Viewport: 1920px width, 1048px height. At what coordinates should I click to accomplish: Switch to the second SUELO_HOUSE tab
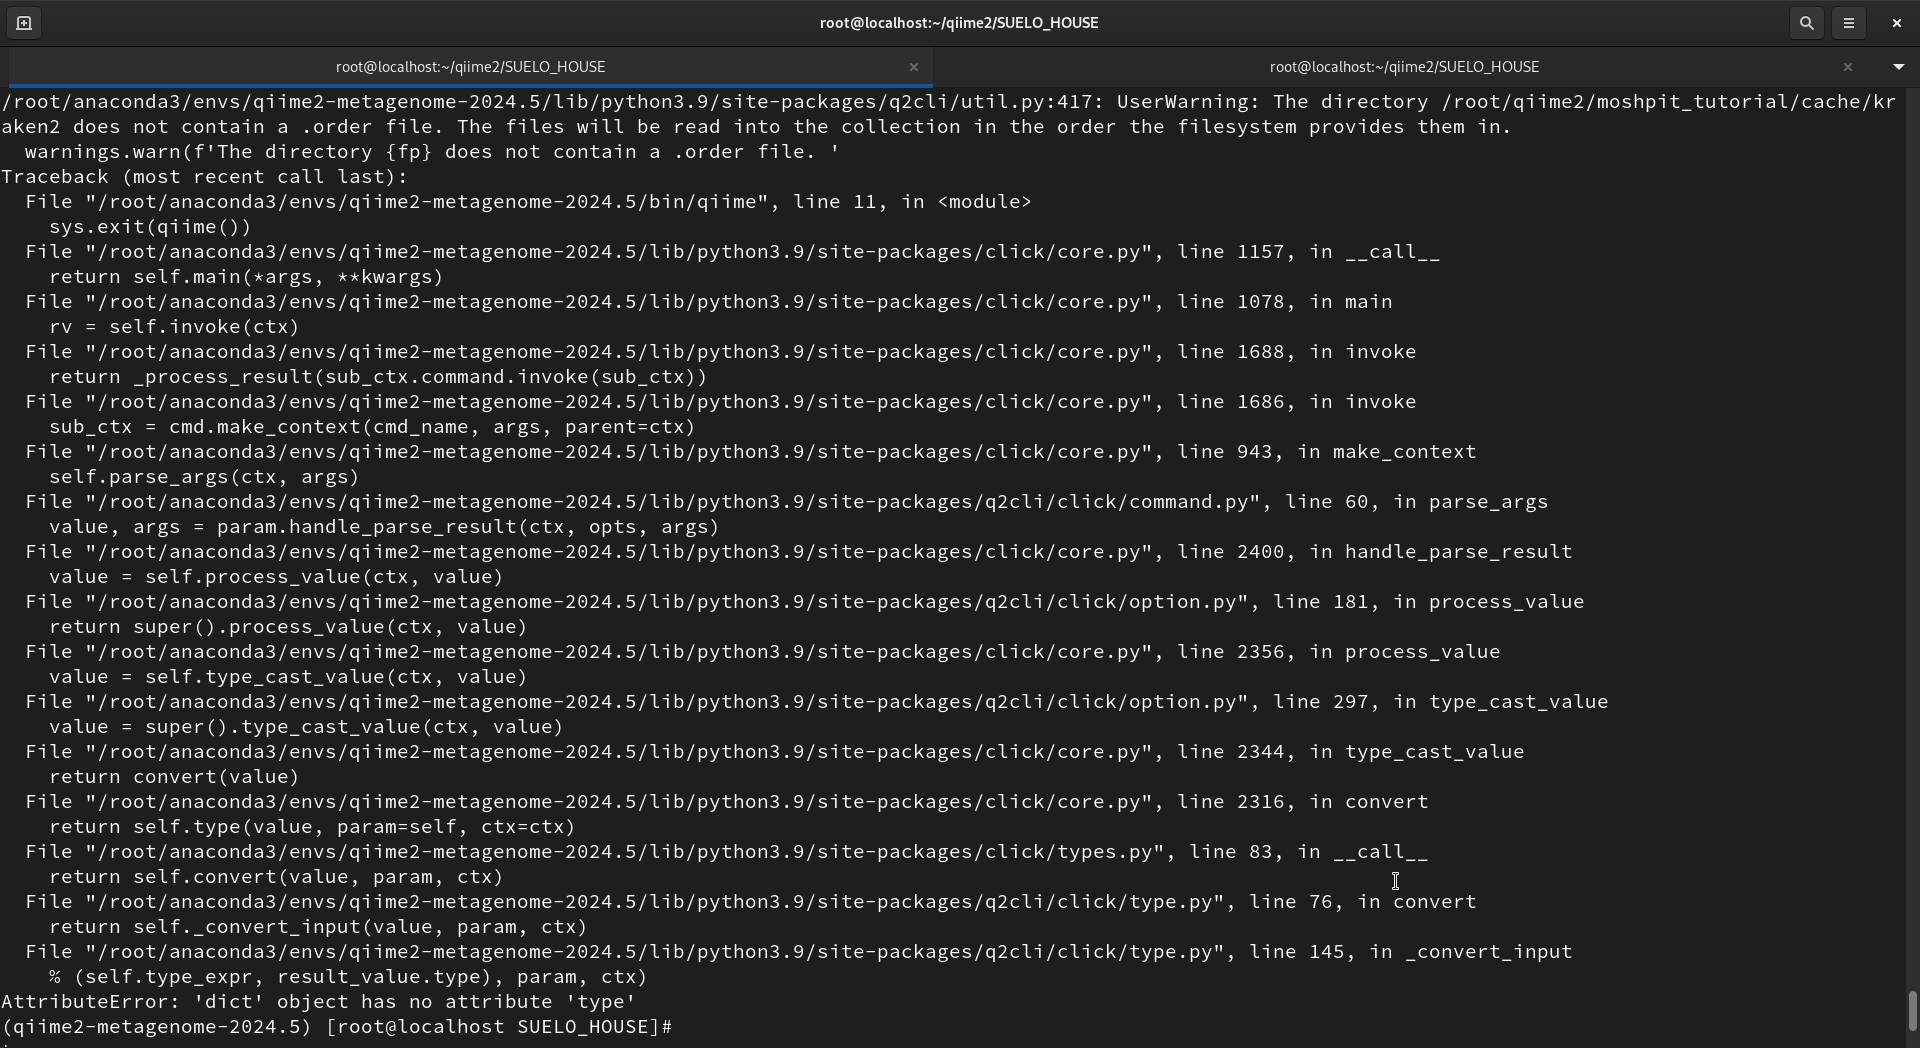tap(1403, 67)
